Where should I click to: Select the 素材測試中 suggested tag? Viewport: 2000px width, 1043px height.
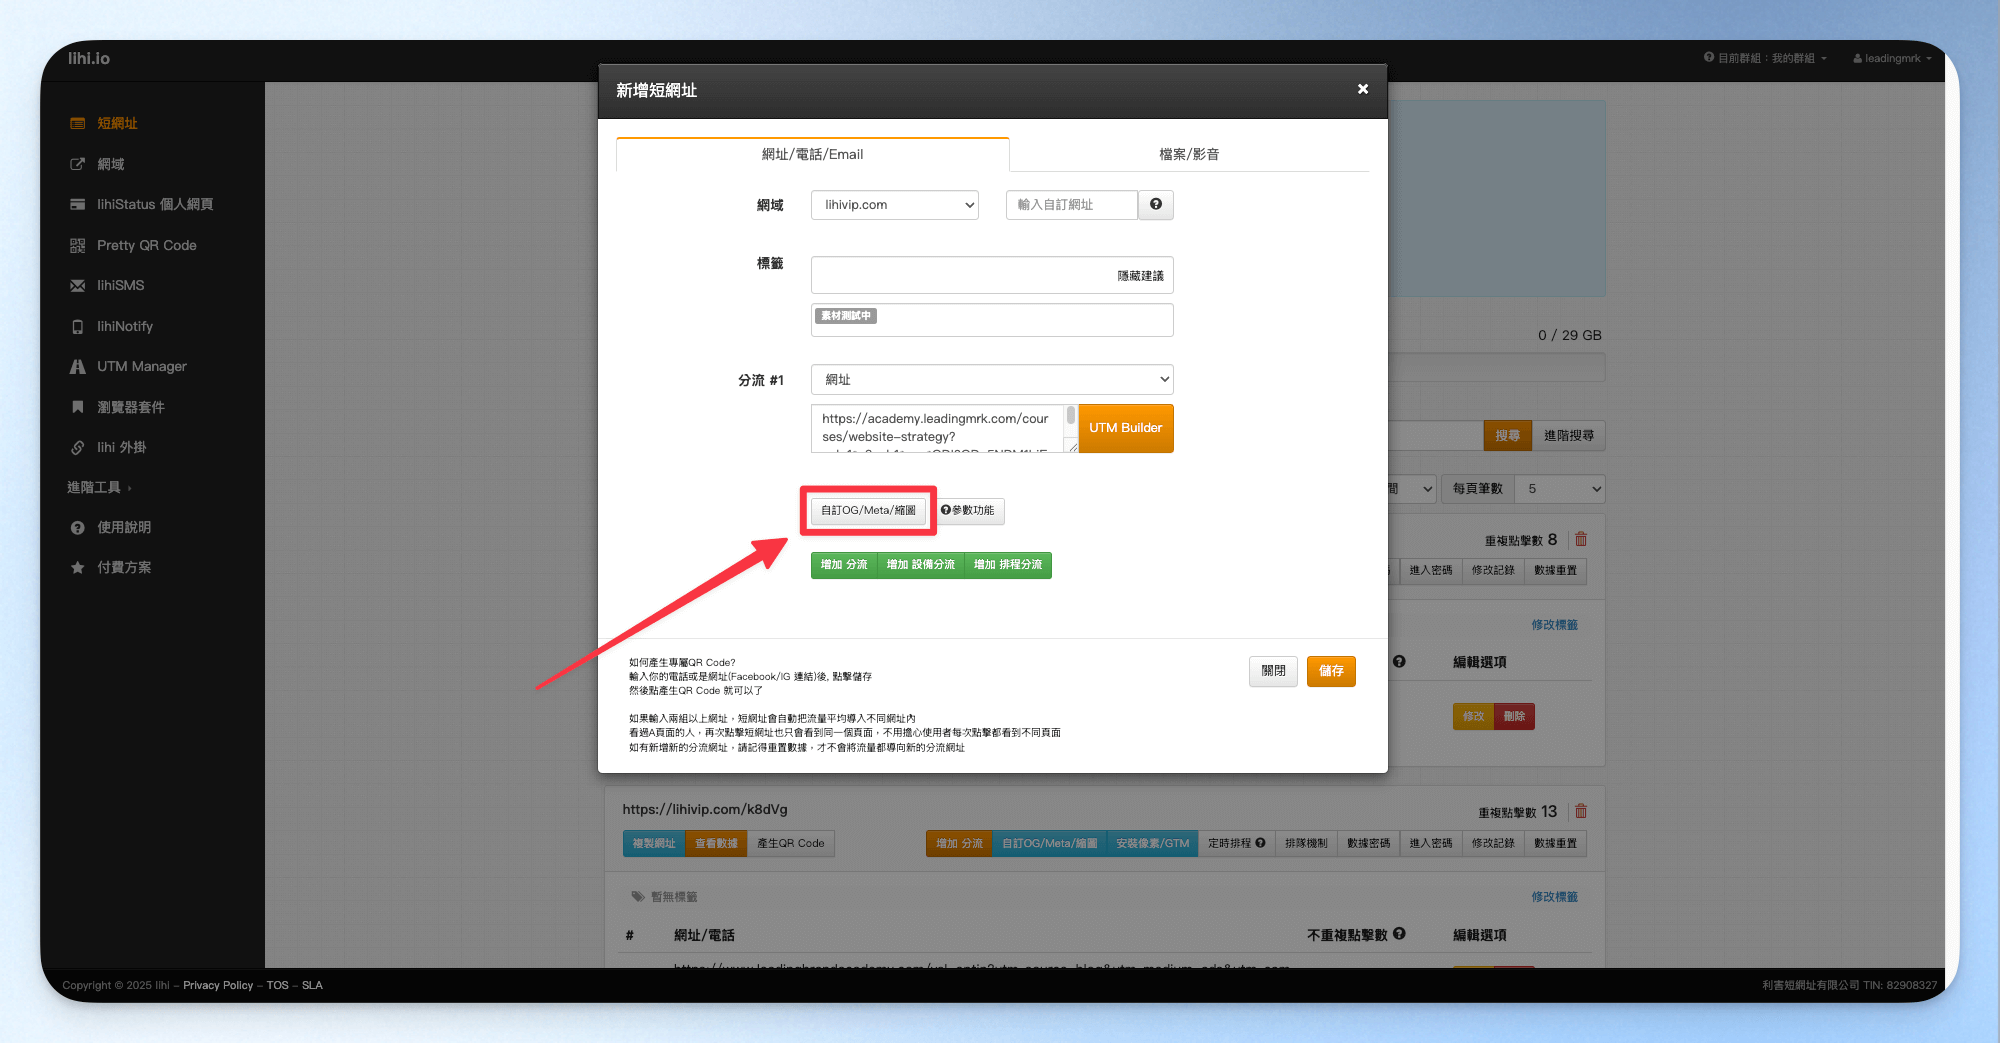[846, 316]
